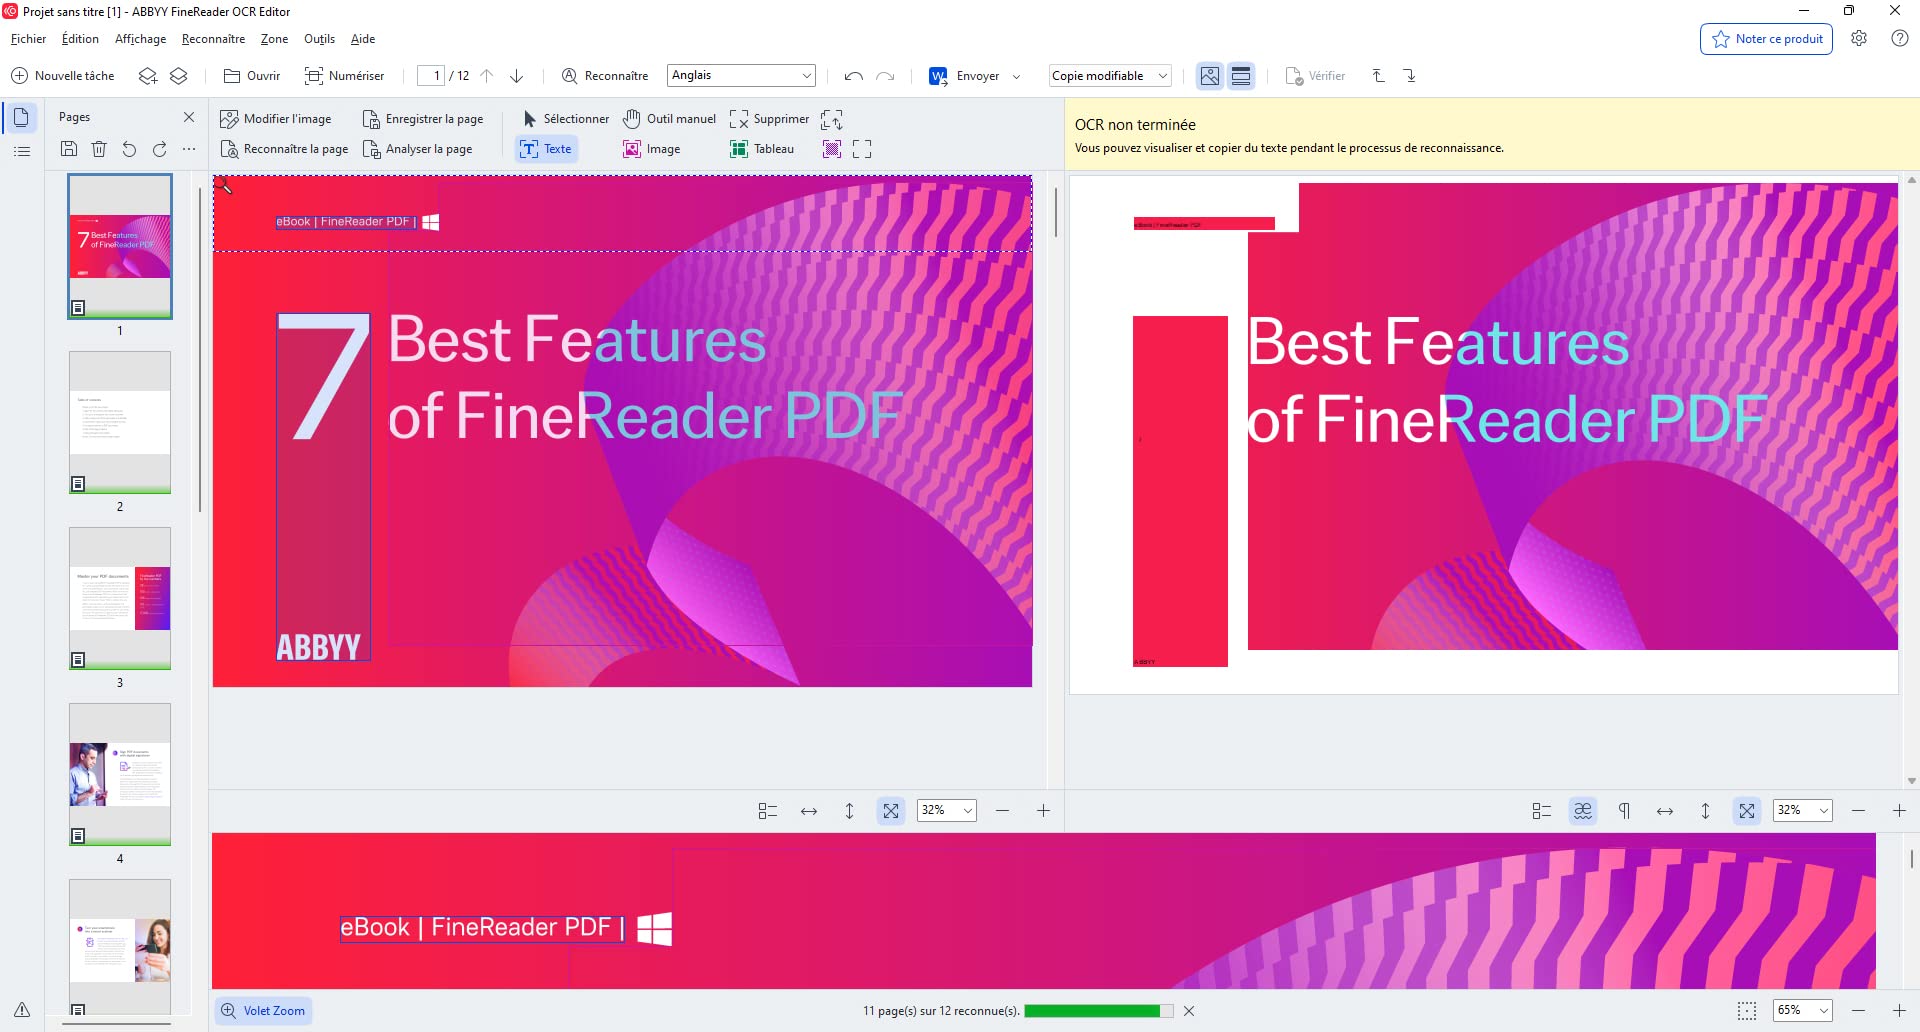The width and height of the screenshot is (1920, 1032).
Task: Open the Outils menu
Action: pyautogui.click(x=319, y=39)
